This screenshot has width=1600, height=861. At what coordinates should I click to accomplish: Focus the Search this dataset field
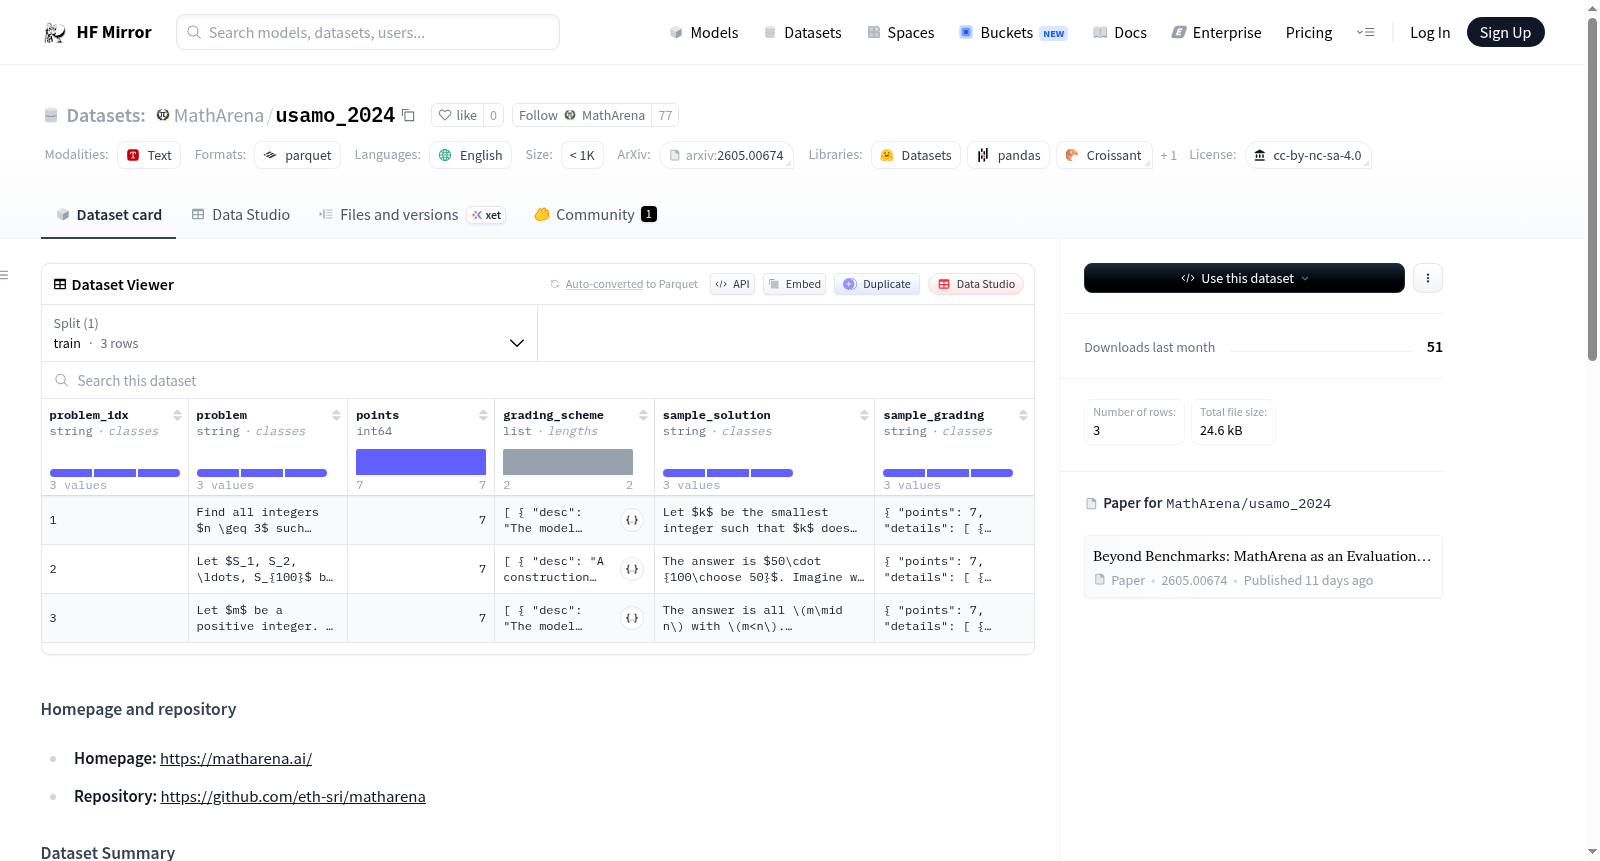click(x=538, y=381)
